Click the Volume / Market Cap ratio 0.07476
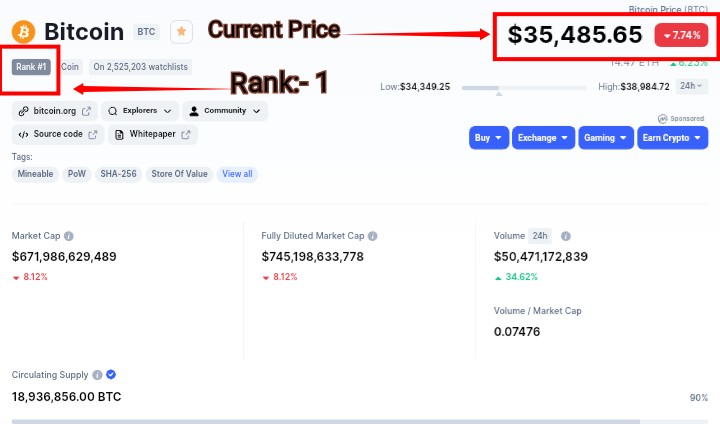 tap(517, 332)
